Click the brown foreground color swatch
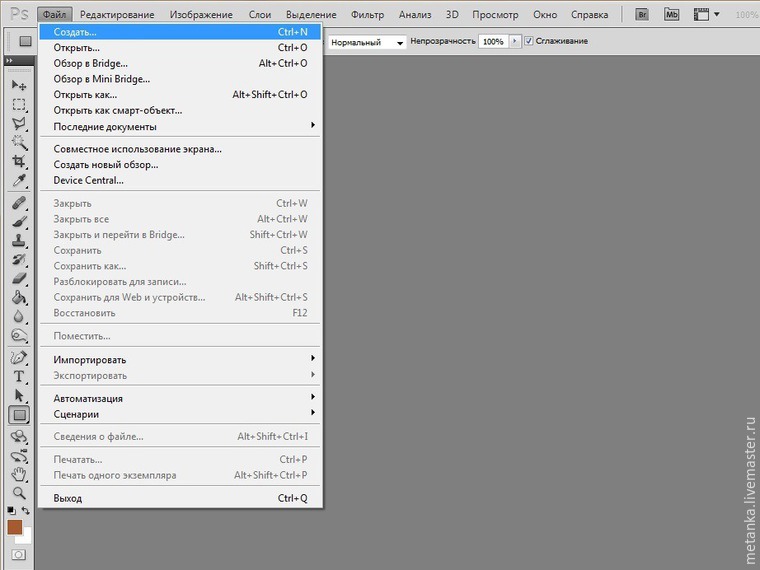760x570 pixels. (x=15, y=527)
